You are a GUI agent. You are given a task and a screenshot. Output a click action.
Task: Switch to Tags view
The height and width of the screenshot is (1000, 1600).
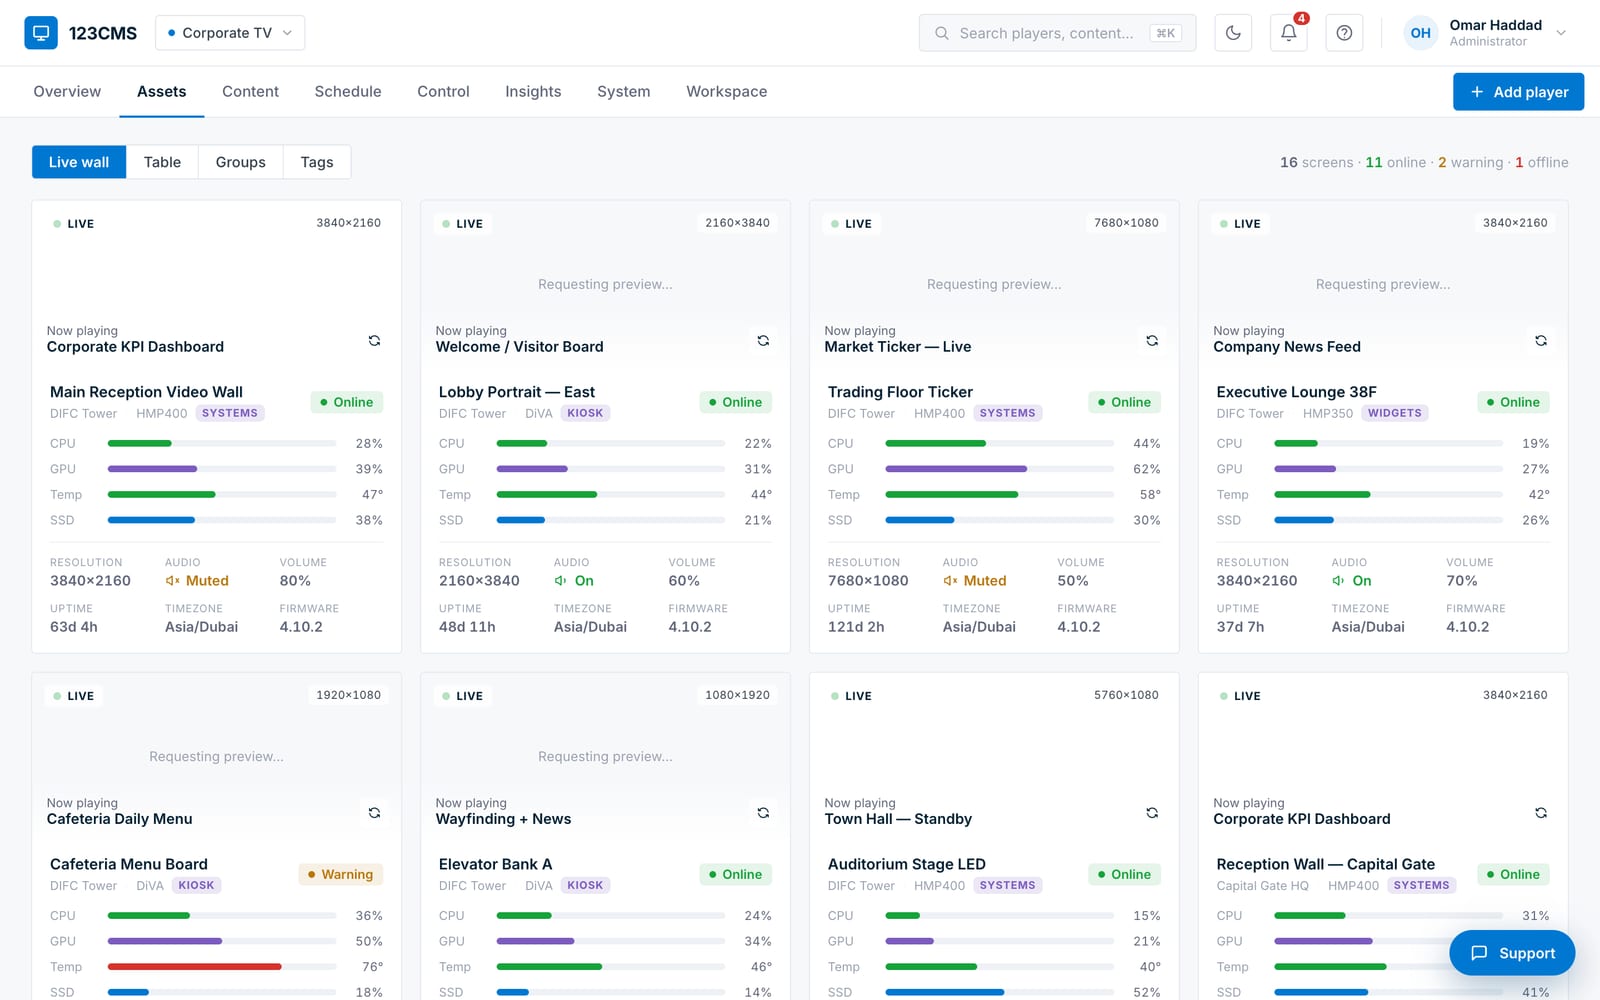[x=317, y=162]
